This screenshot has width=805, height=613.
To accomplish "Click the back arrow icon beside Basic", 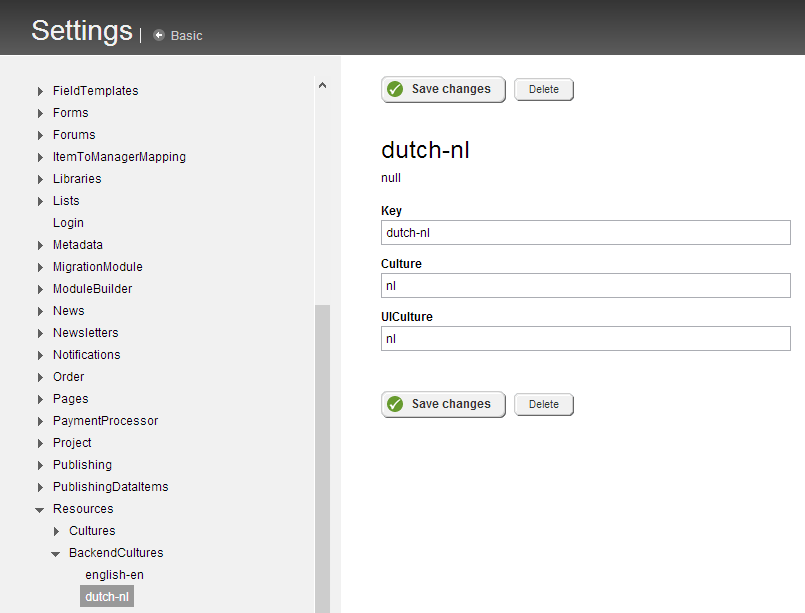I will point(159,35).
